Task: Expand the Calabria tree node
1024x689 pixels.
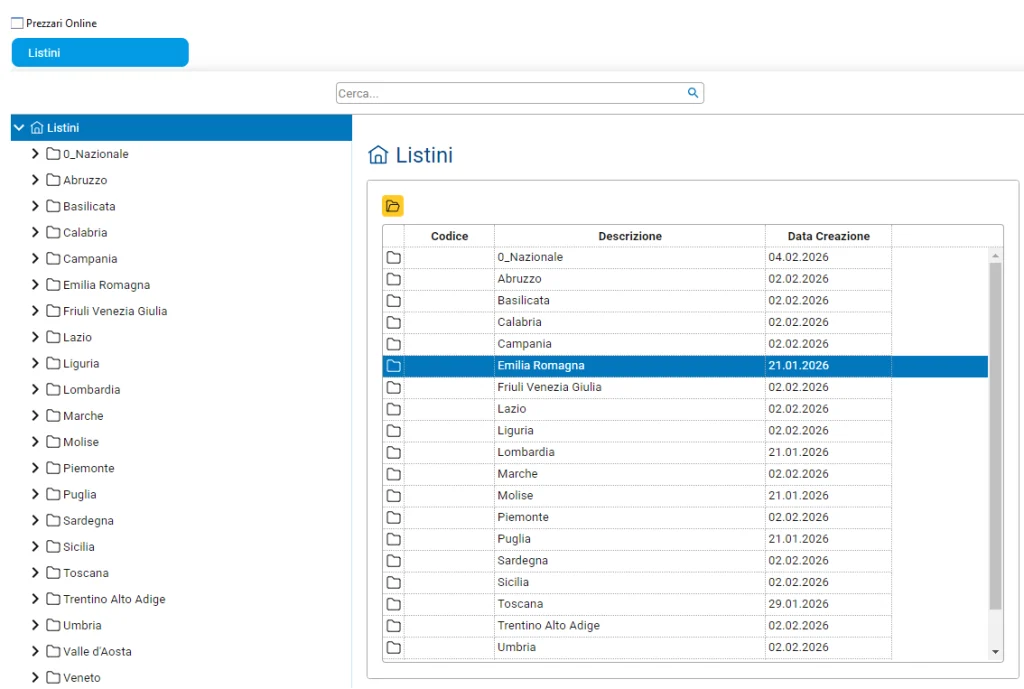Action: [35, 232]
